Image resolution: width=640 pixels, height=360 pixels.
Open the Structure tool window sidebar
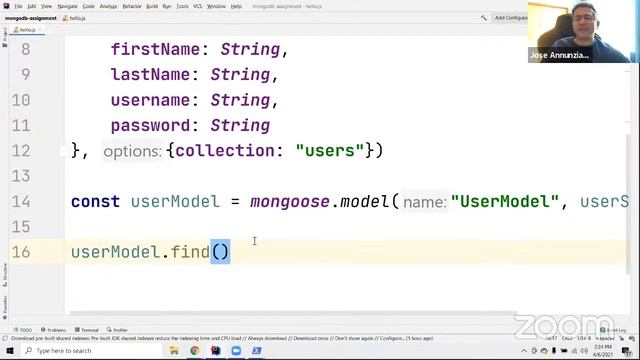5,274
